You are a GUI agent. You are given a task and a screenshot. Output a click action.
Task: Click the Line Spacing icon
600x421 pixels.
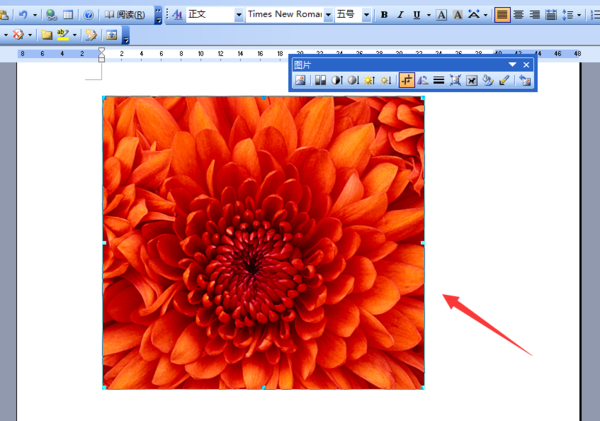click(567, 15)
